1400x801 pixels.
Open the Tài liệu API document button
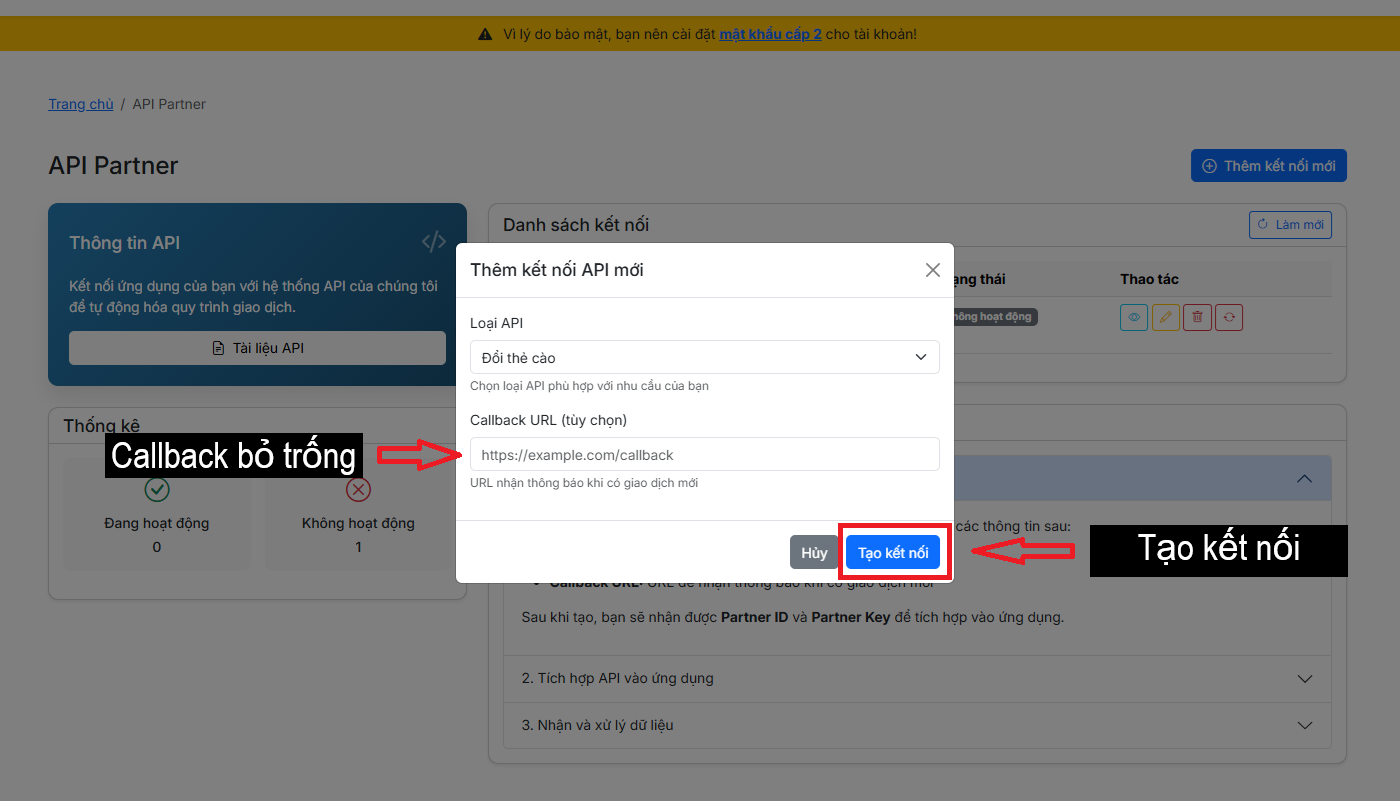(x=257, y=348)
